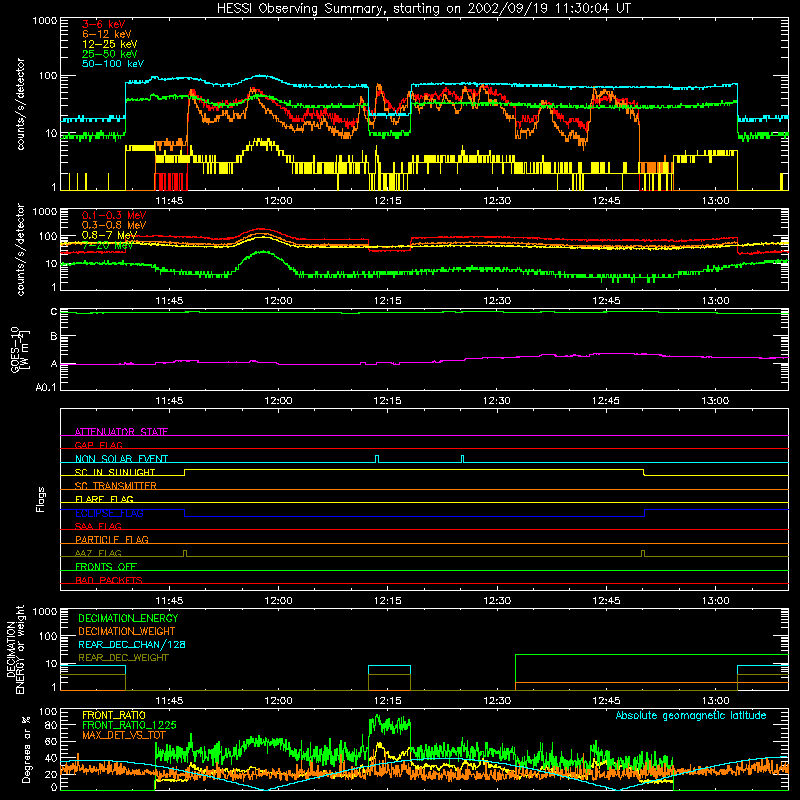Click the 'MAX_DET_VS_TOT' legend label

click(124, 735)
